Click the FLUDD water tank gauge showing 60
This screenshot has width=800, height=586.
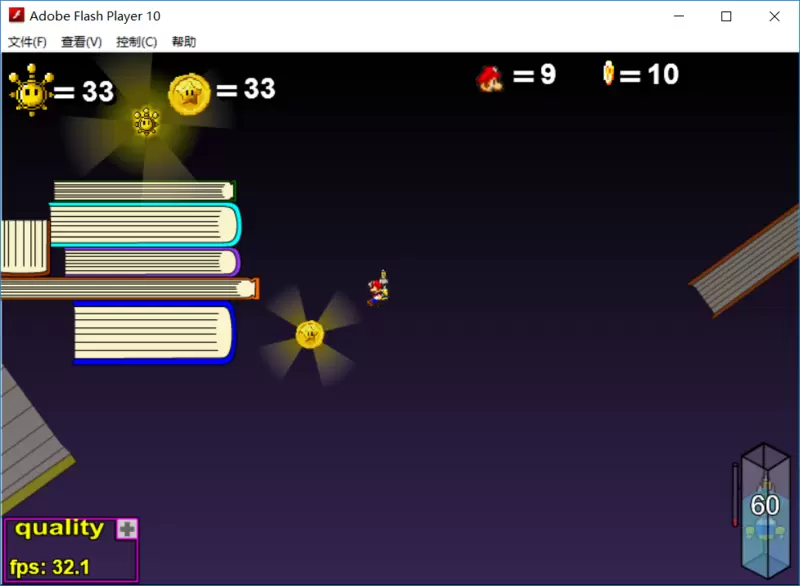click(x=764, y=512)
